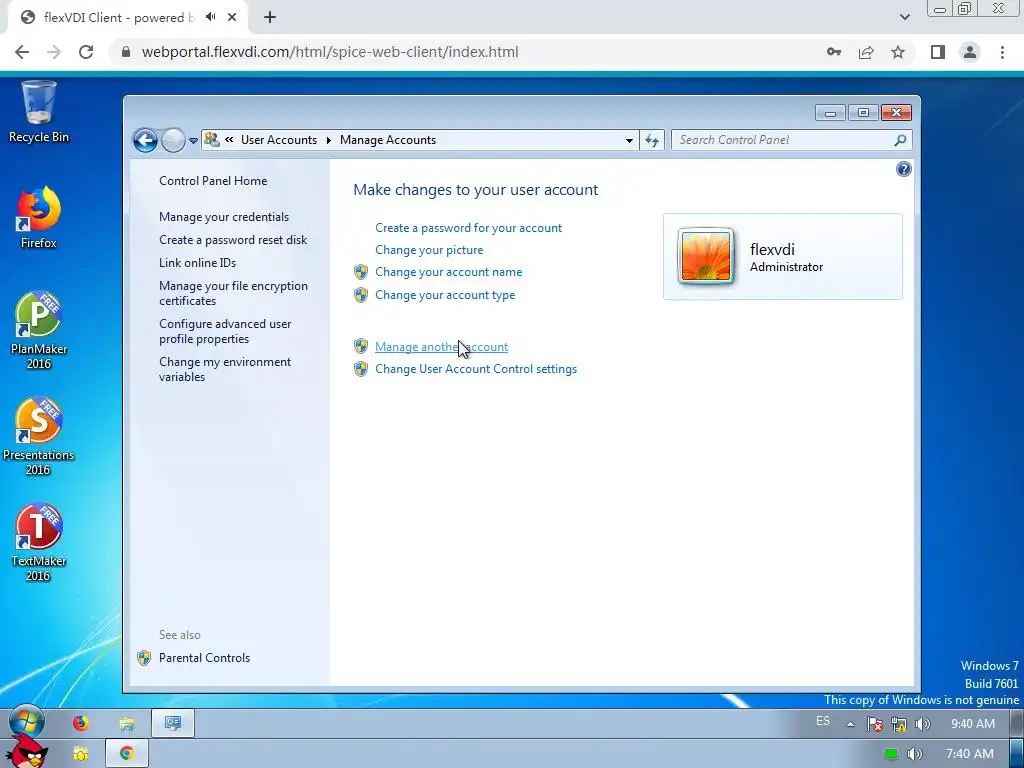Open Control Panel Home
This screenshot has width=1024, height=768.
click(213, 181)
